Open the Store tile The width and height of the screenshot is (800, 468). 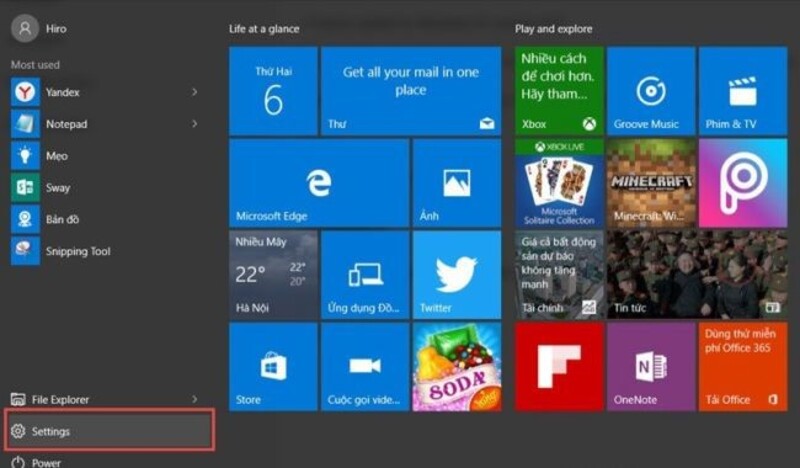coord(273,366)
